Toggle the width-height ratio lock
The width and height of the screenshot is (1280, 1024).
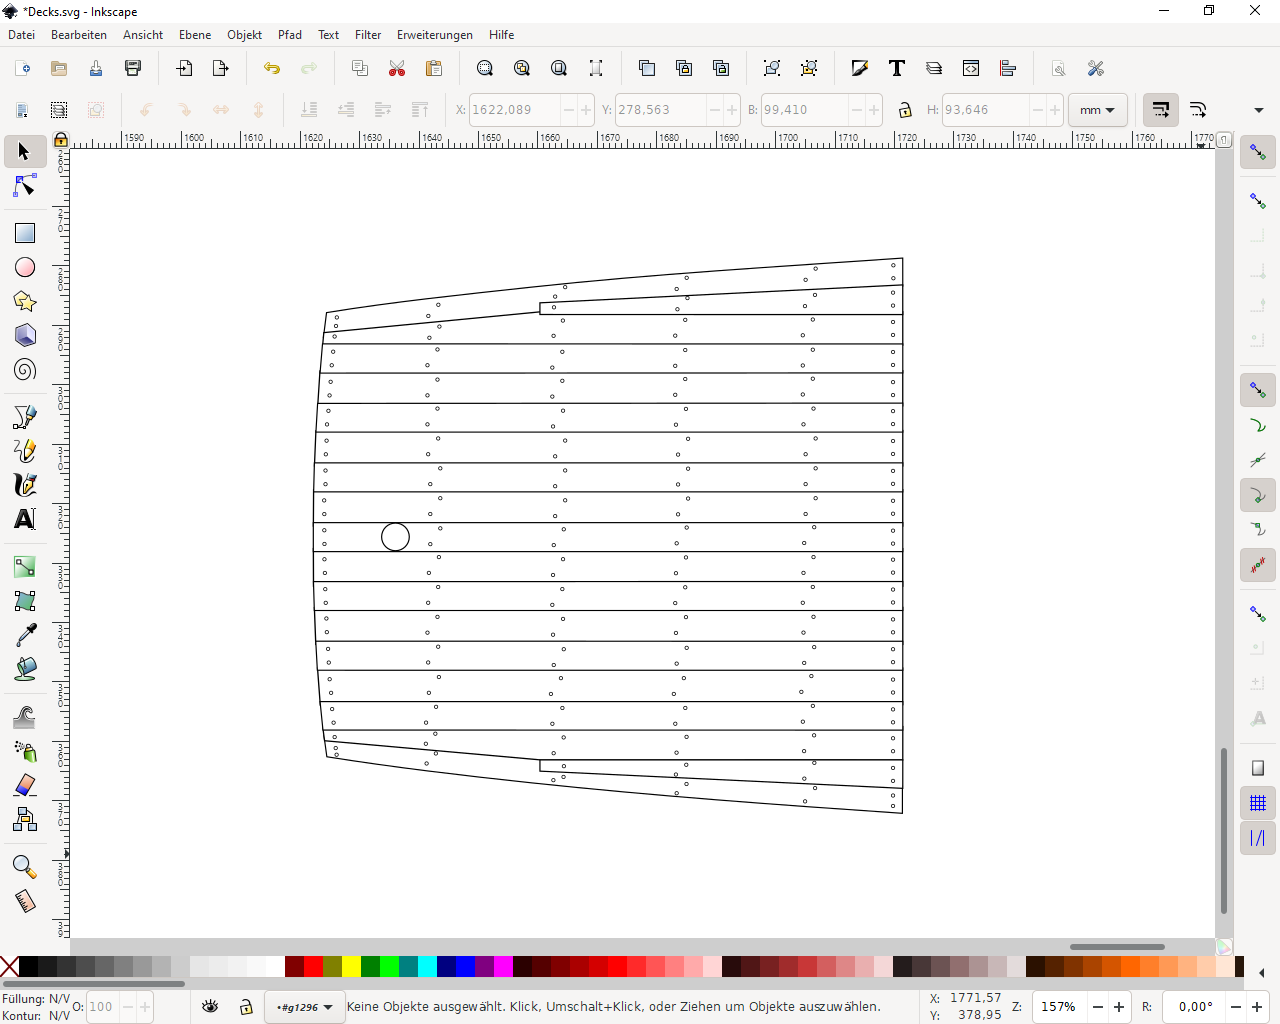[905, 110]
